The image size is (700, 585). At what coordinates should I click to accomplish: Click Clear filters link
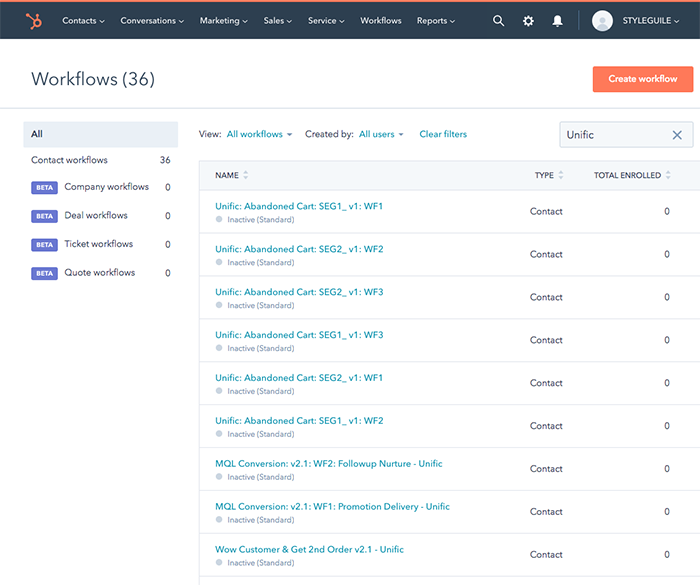443,134
